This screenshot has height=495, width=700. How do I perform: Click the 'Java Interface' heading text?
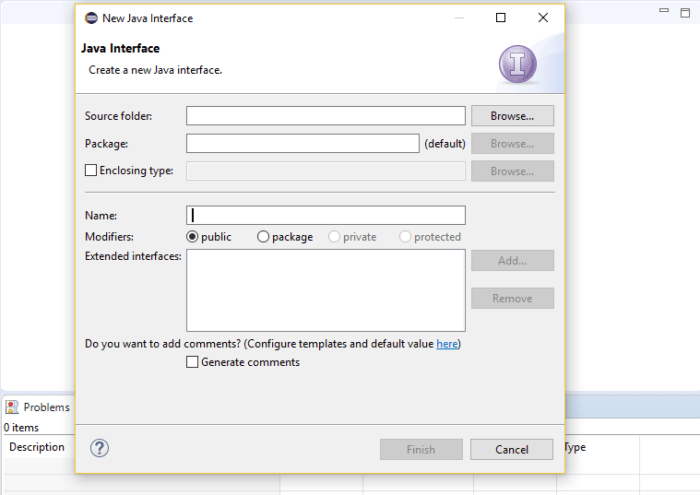[x=121, y=48]
